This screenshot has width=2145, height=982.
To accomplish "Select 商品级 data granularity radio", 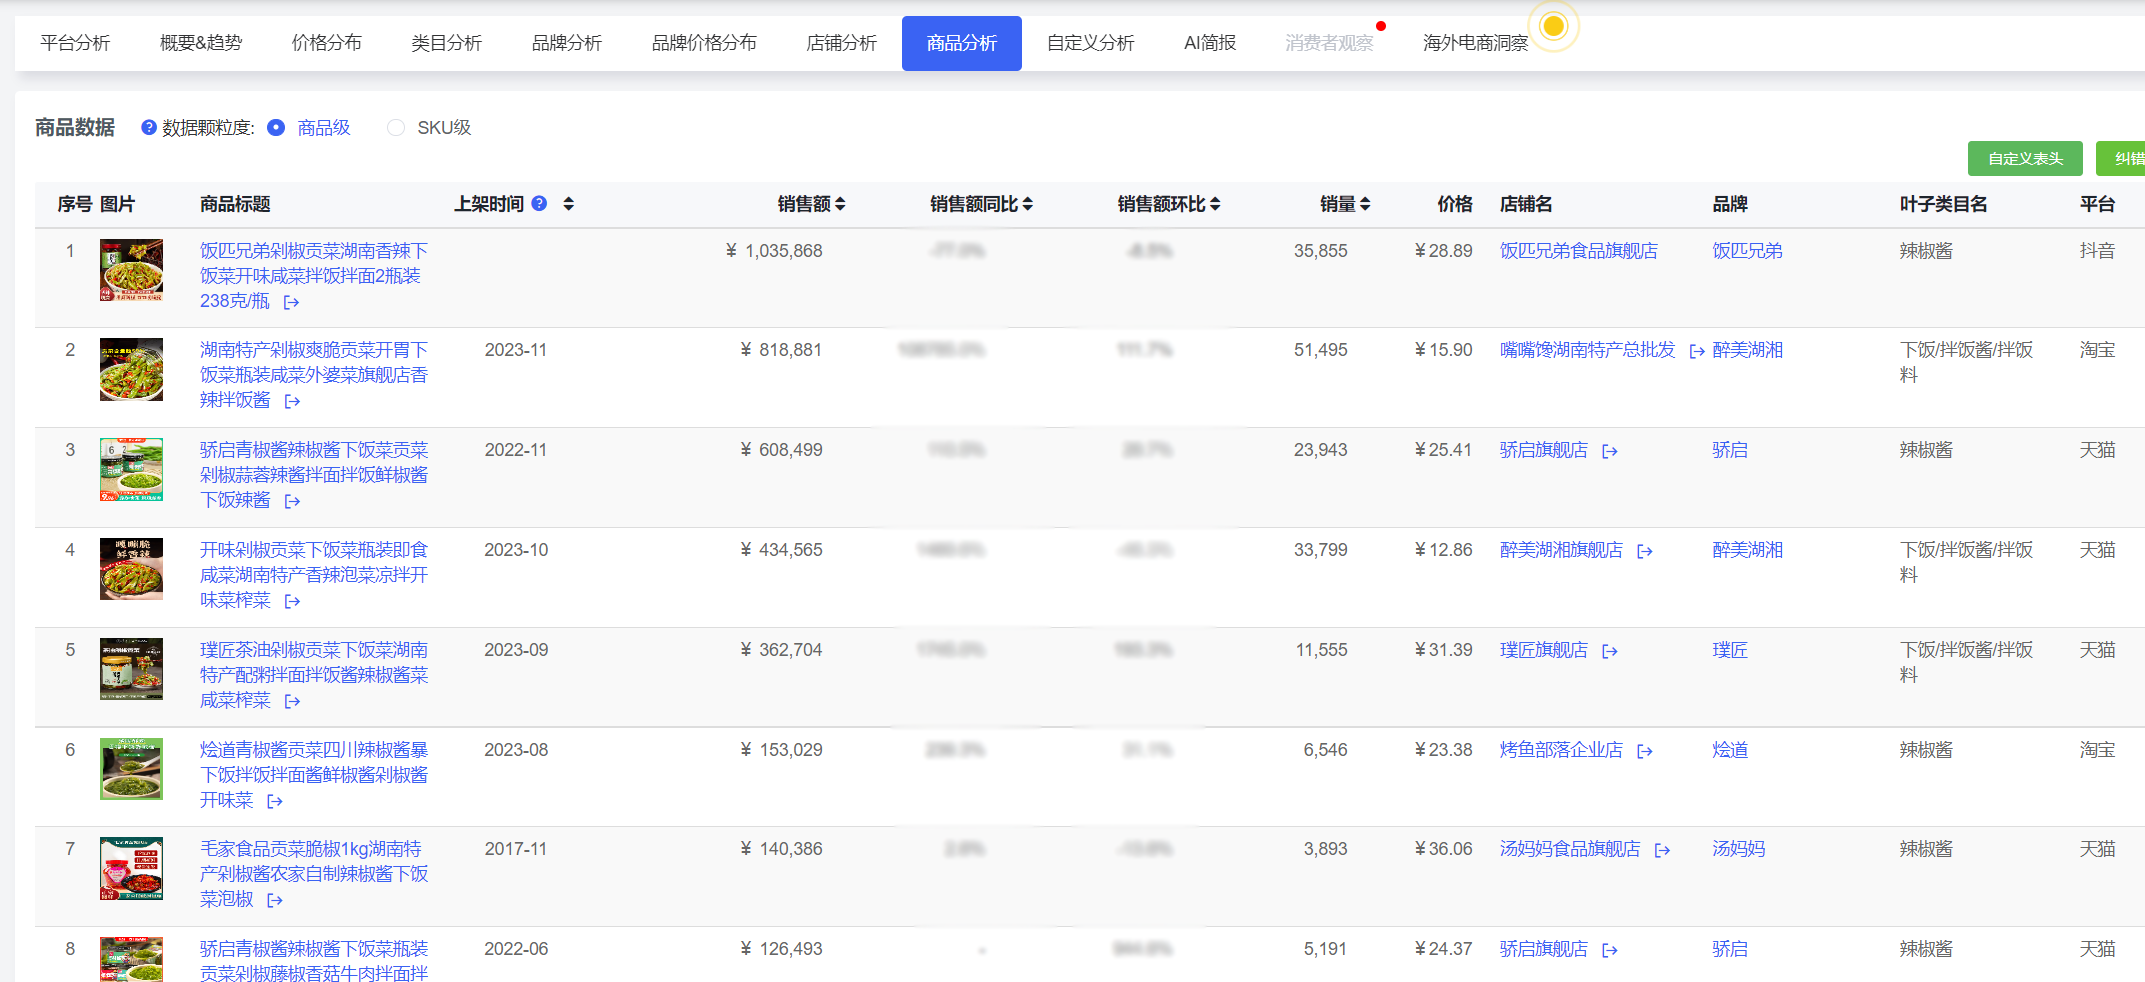I will coord(277,127).
